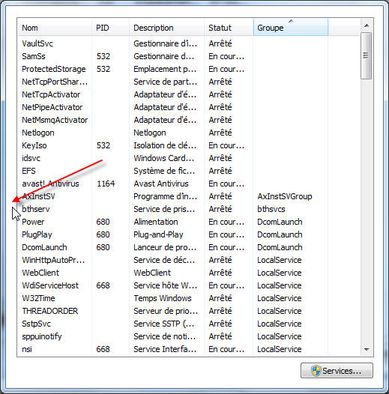Sort by the PID column header

click(x=111, y=28)
